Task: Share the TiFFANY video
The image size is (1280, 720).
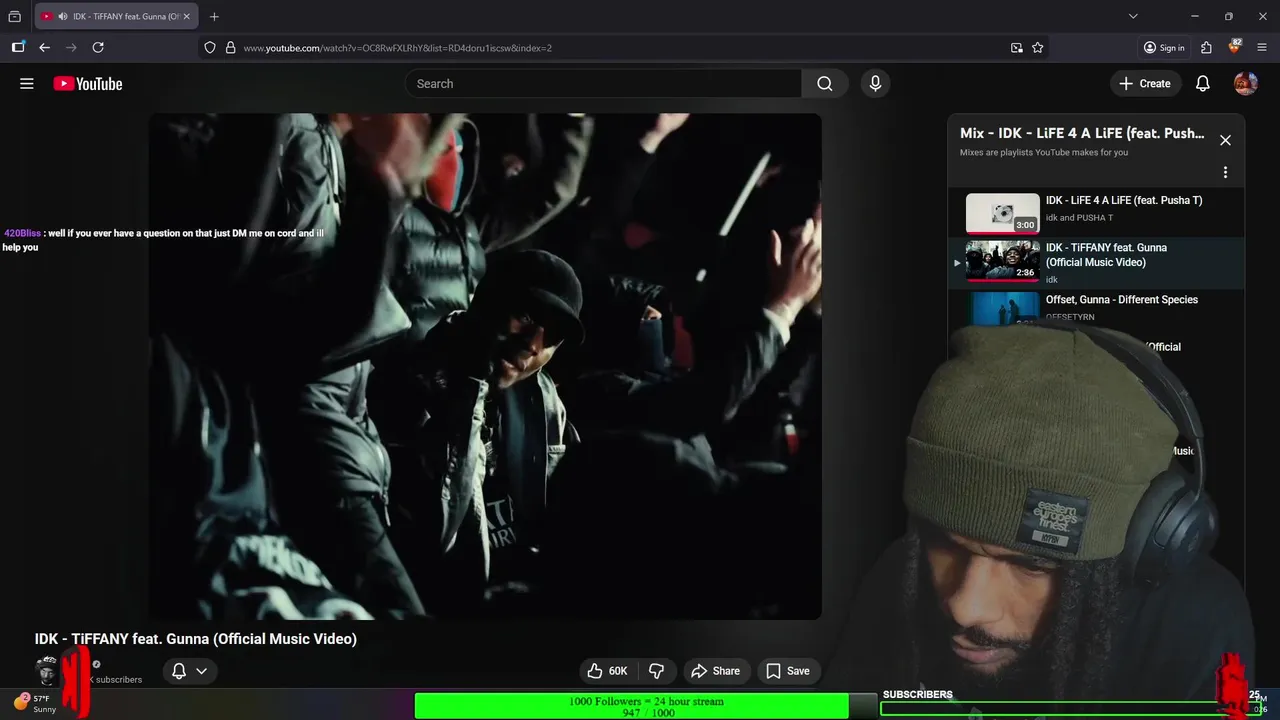Action: [x=716, y=671]
